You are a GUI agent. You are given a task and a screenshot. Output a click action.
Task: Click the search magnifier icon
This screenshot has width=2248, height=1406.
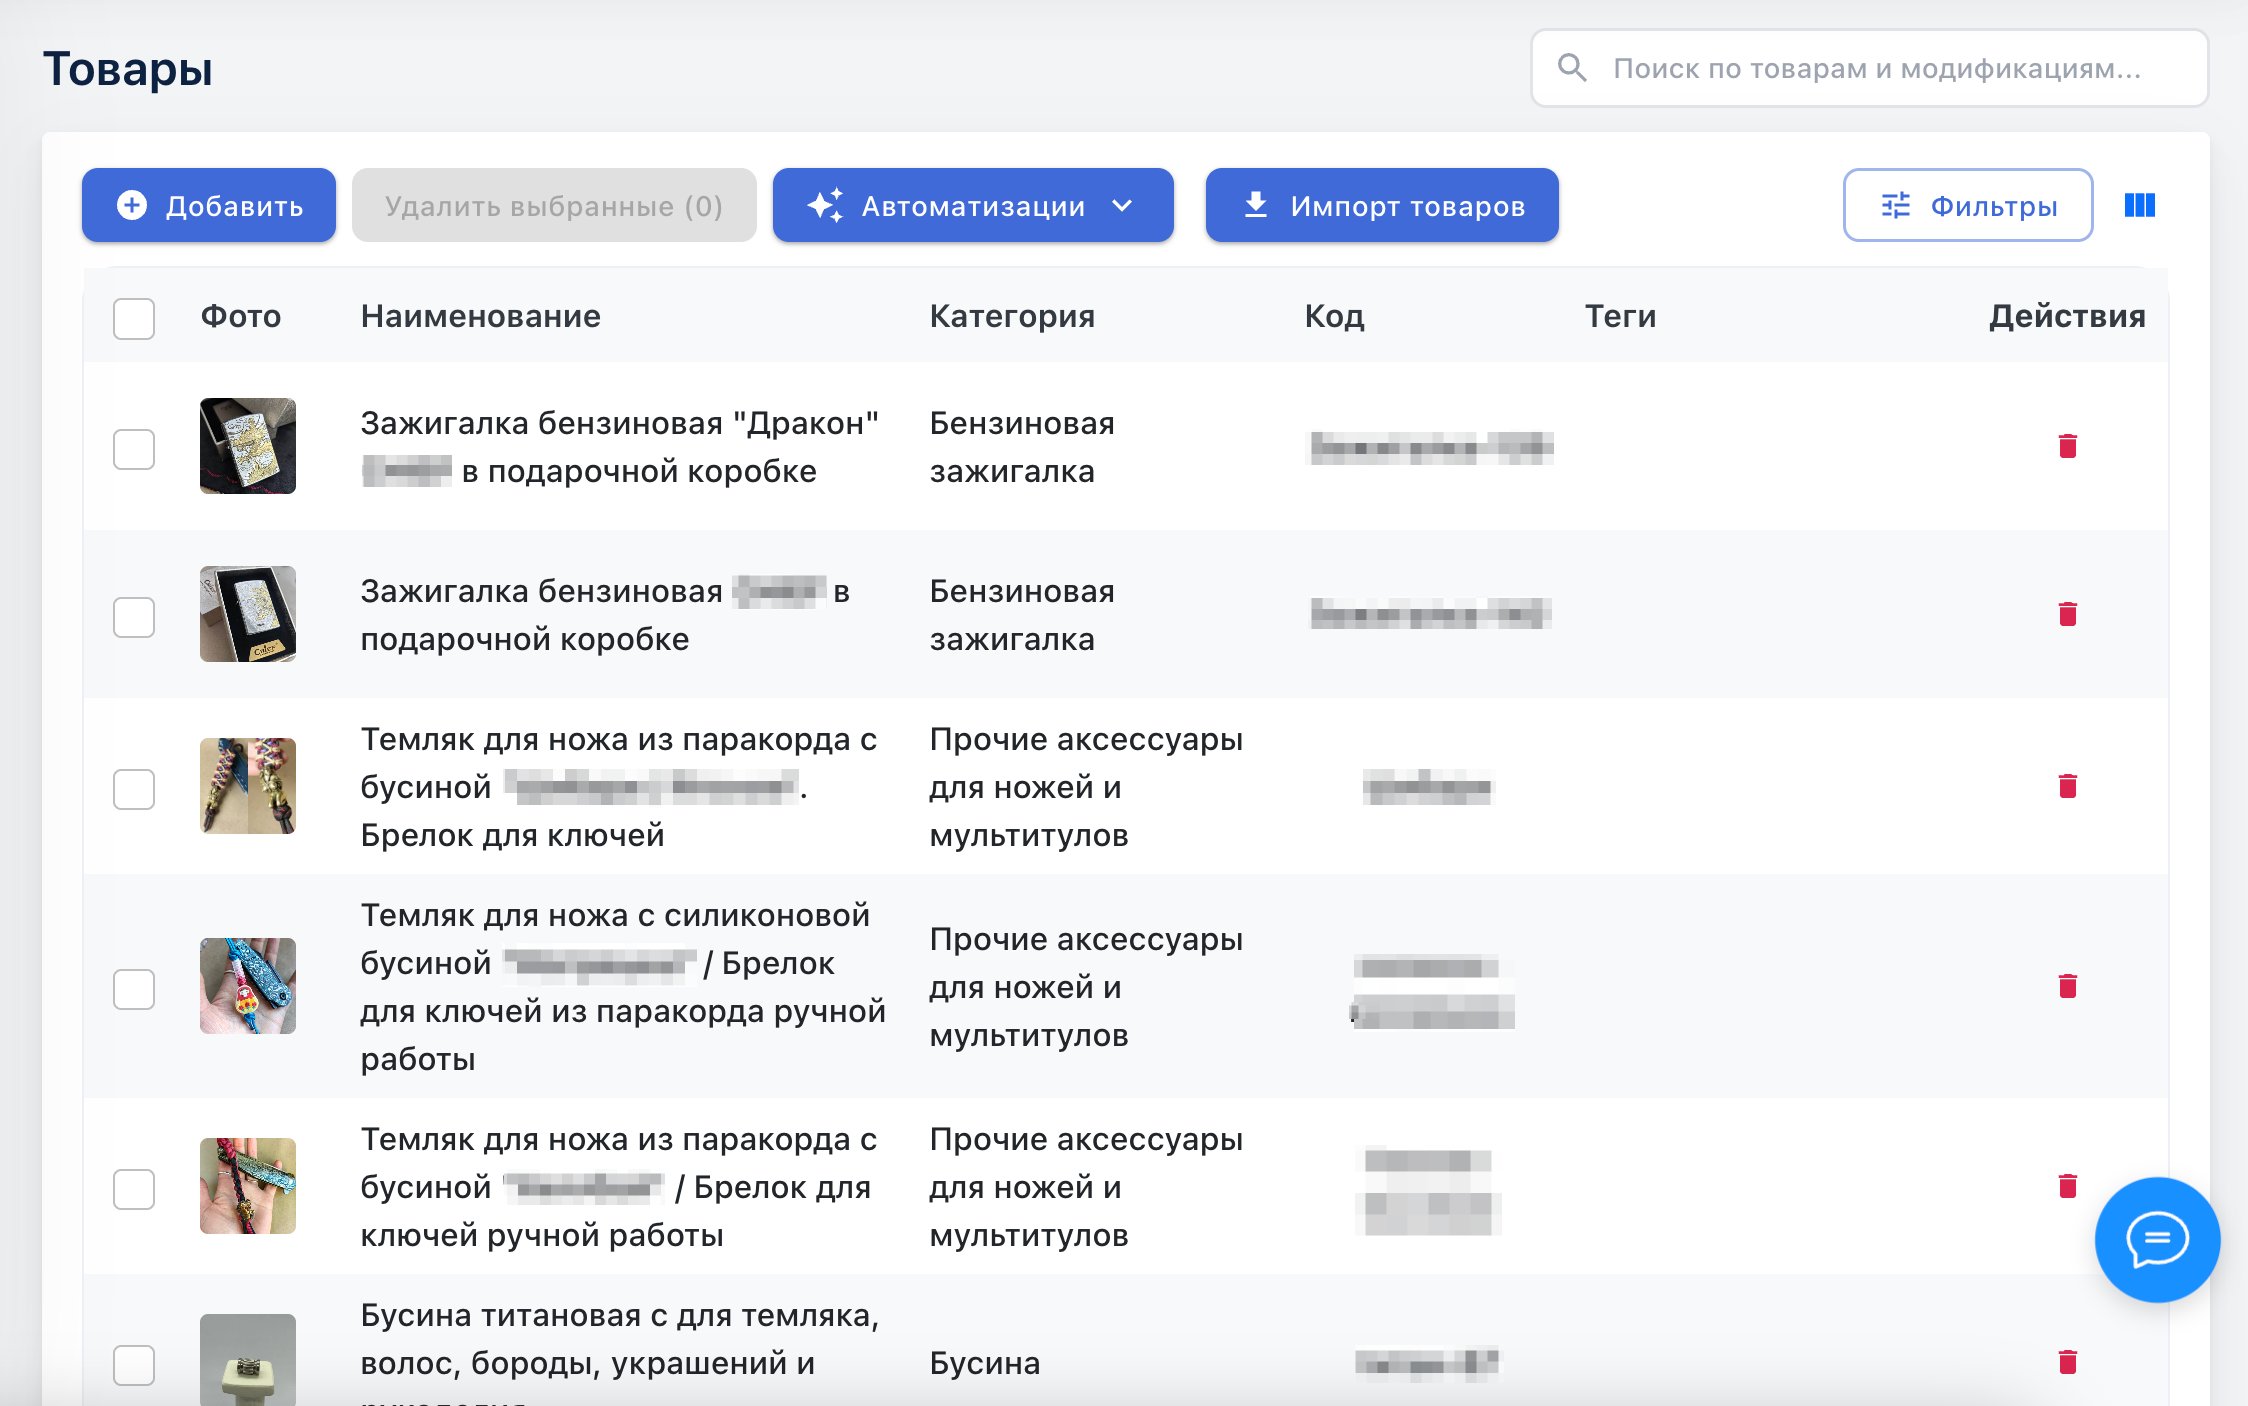[1572, 68]
